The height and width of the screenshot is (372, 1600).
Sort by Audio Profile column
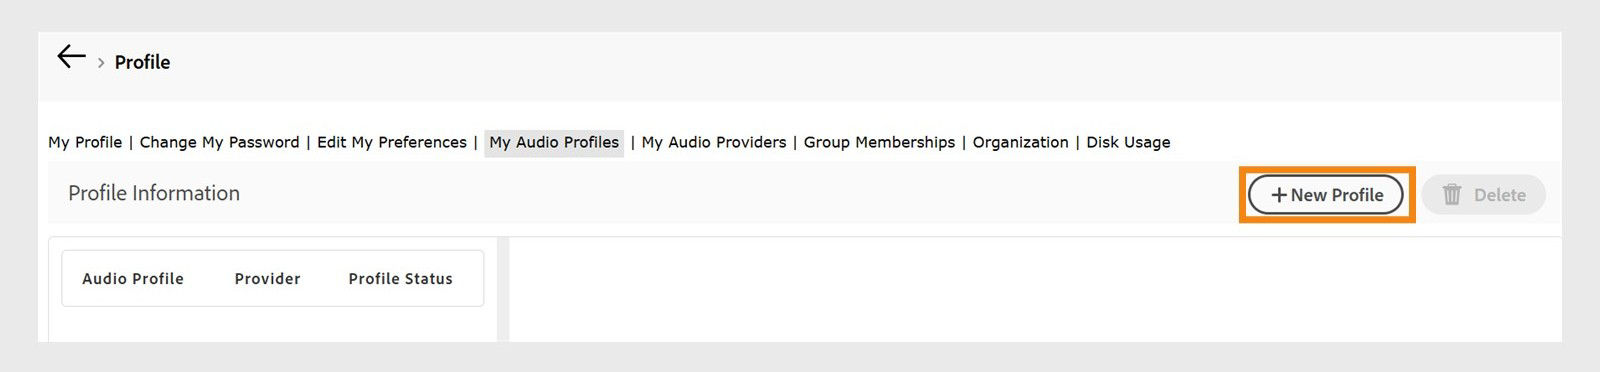(x=133, y=279)
